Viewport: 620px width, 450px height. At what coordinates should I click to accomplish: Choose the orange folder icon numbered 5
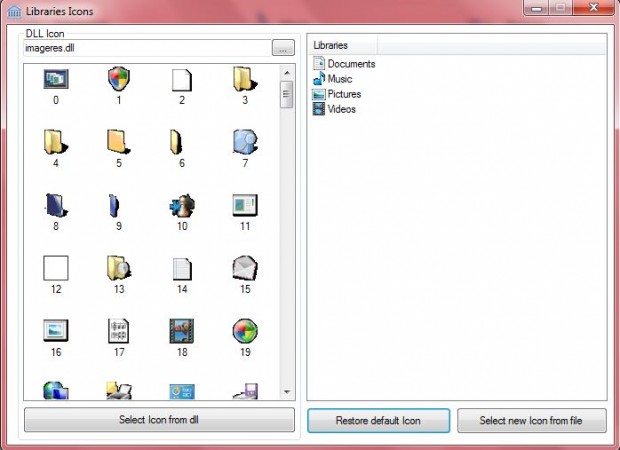[x=119, y=142]
